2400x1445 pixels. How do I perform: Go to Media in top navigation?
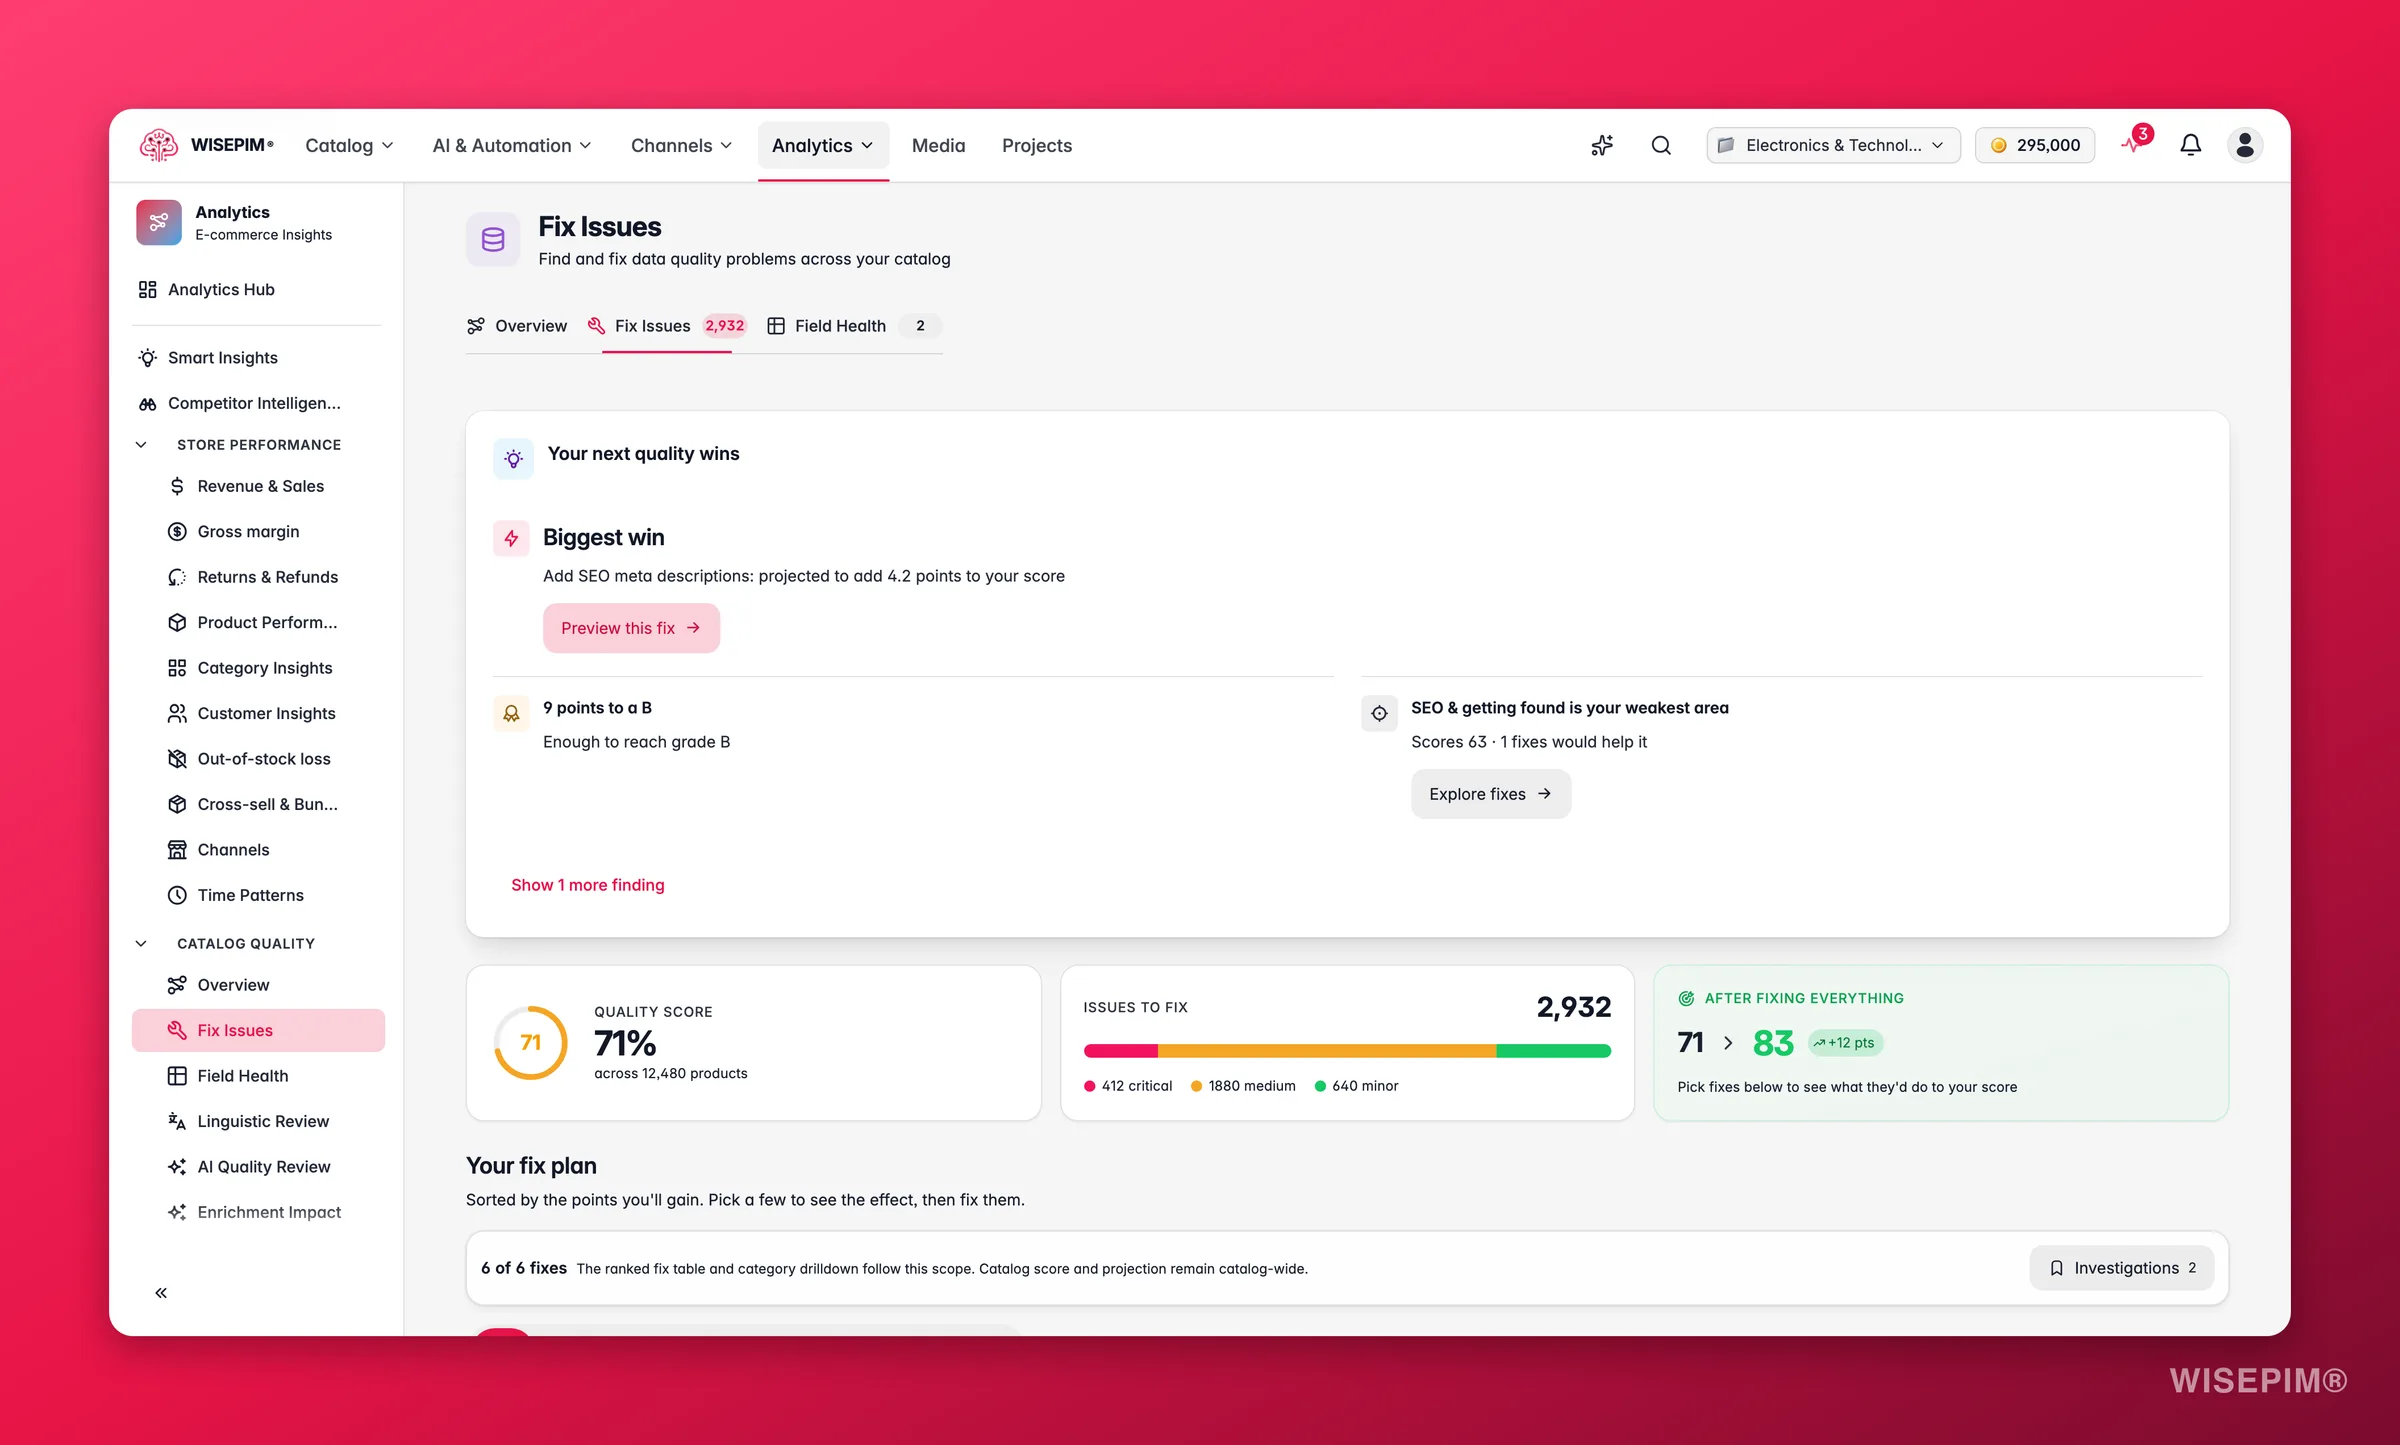click(938, 145)
